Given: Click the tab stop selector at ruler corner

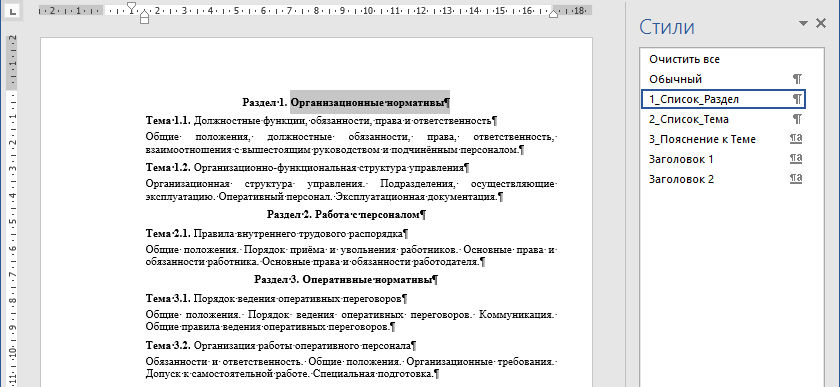Looking at the screenshot, I should pyautogui.click(x=13, y=10).
